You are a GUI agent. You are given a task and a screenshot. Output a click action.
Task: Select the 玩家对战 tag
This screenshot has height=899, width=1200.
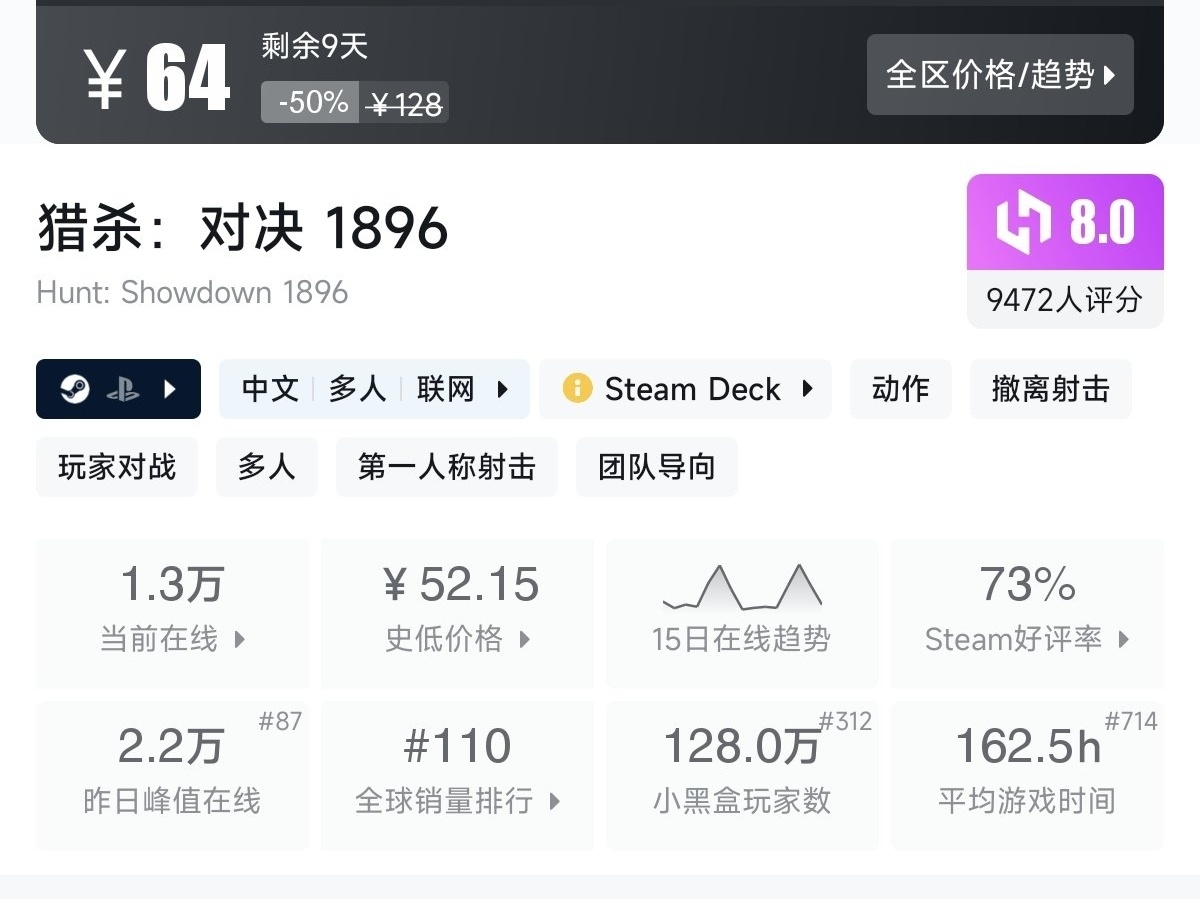pos(117,467)
